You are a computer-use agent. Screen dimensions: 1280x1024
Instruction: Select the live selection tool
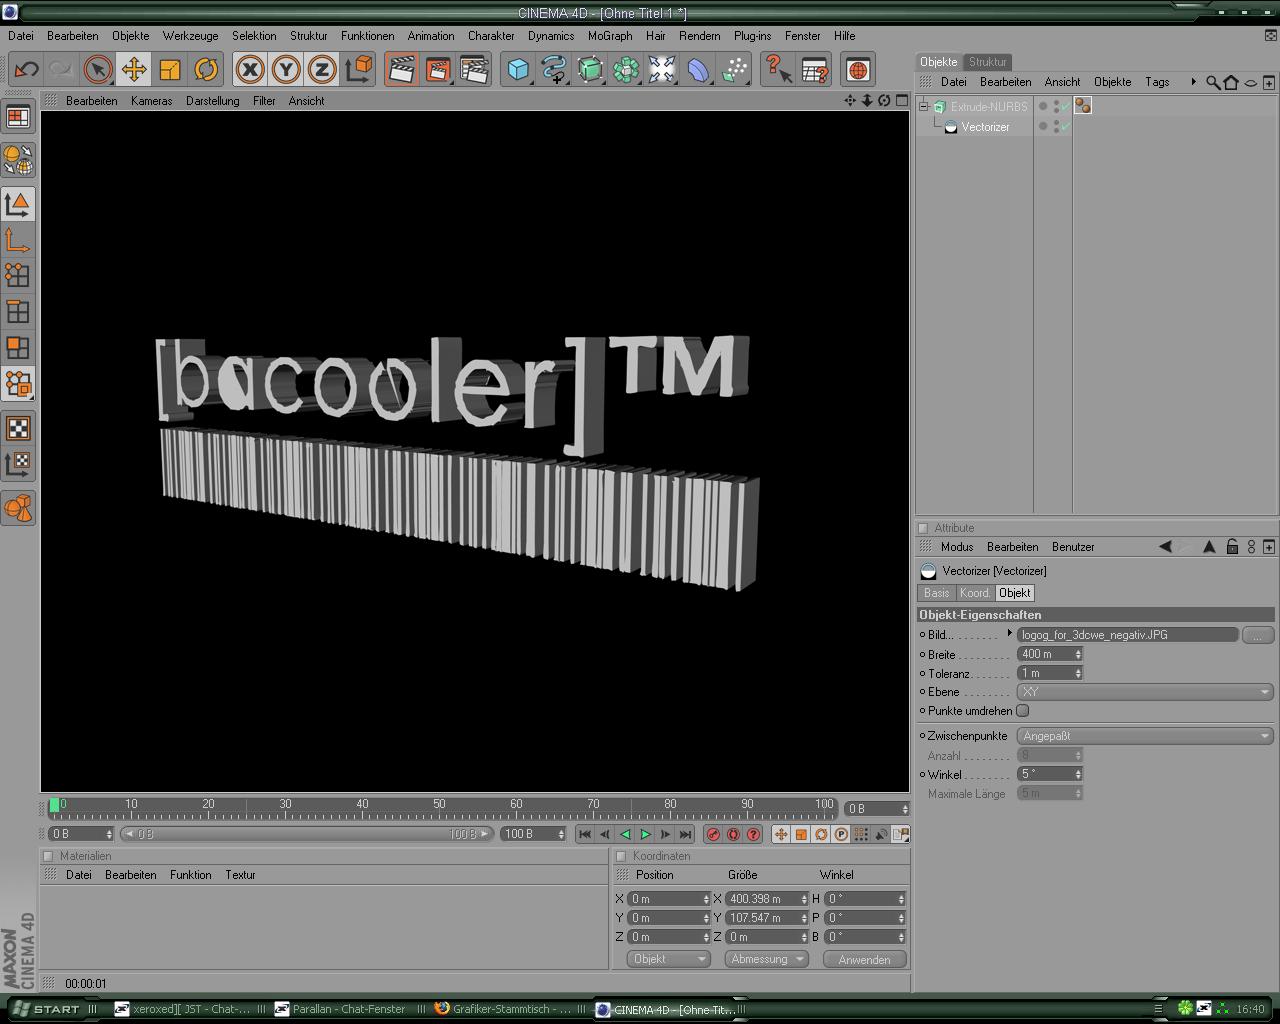(x=97, y=69)
